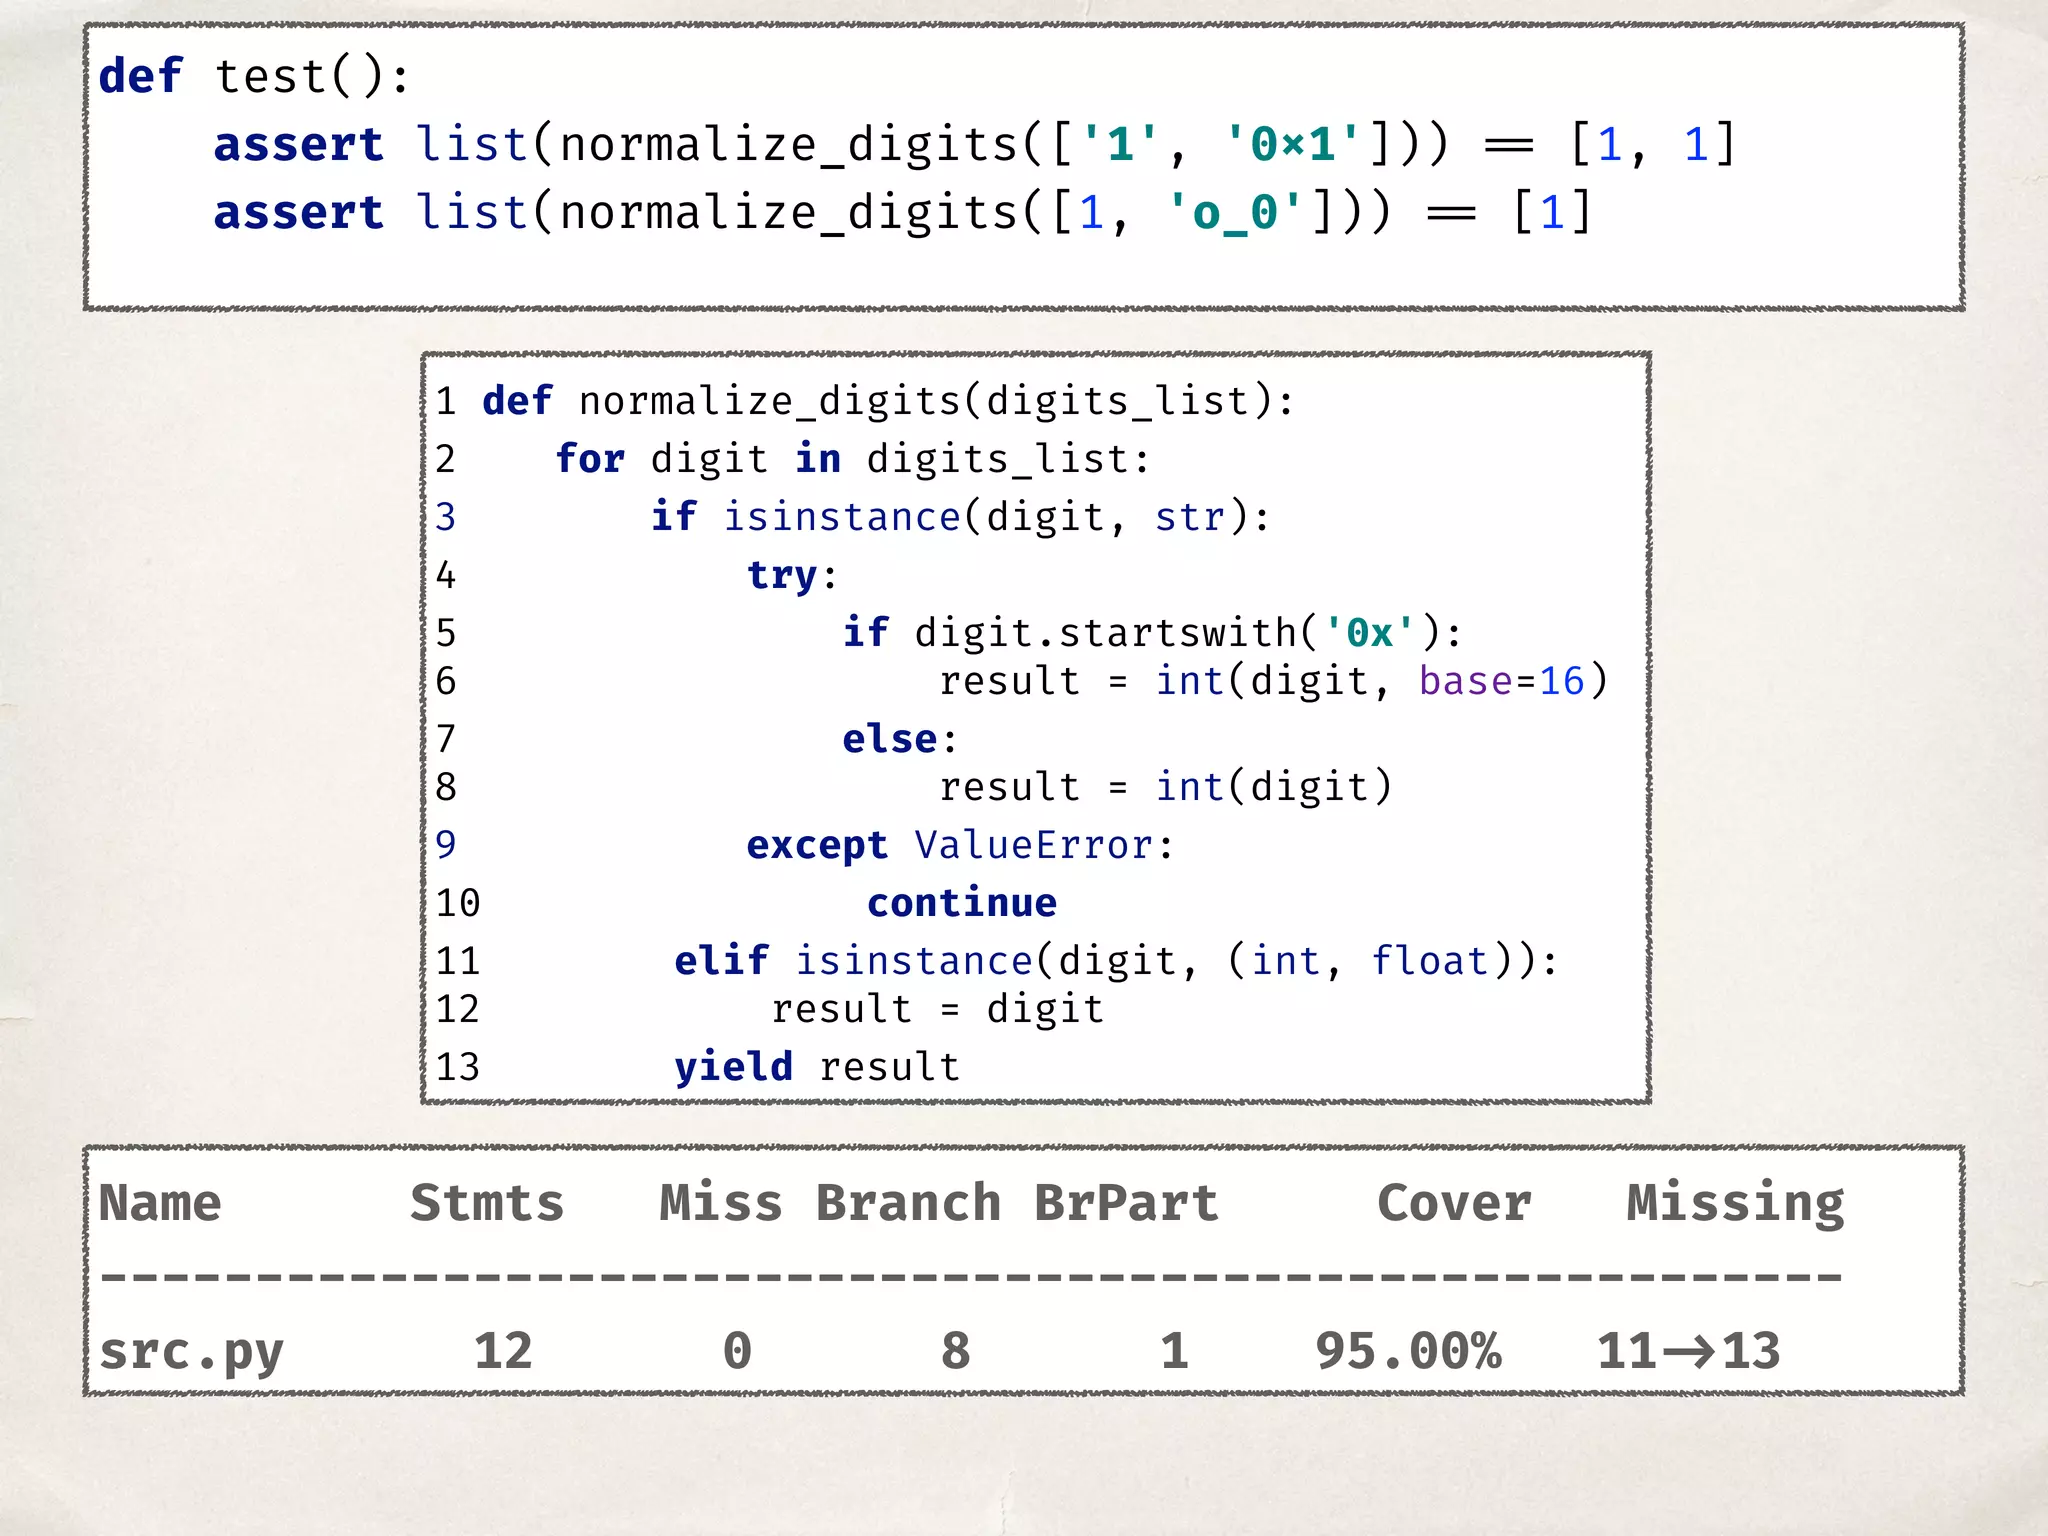This screenshot has height=1536, width=2048.
Task: Click the Stmts value '12'
Action: pyautogui.click(x=503, y=1351)
